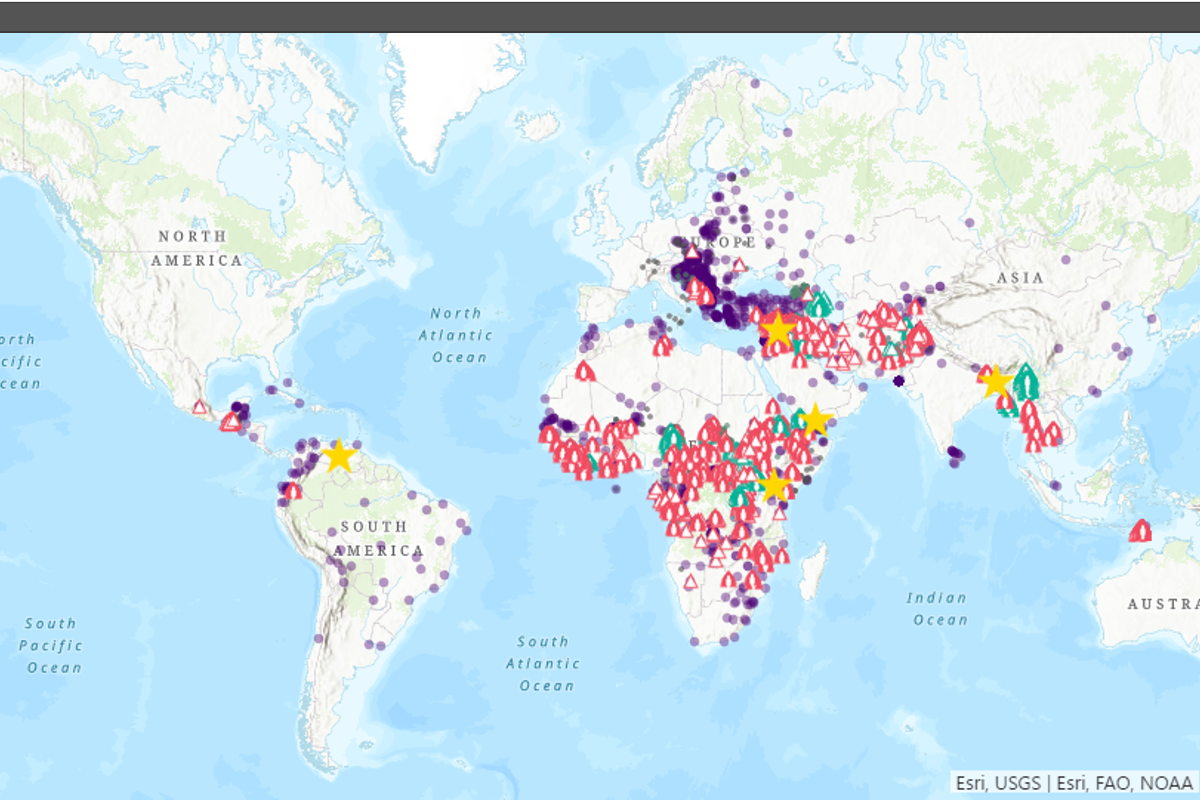The height and width of the screenshot is (800, 1200).
Task: Click the Indian Ocean map label
Action: 937,608
